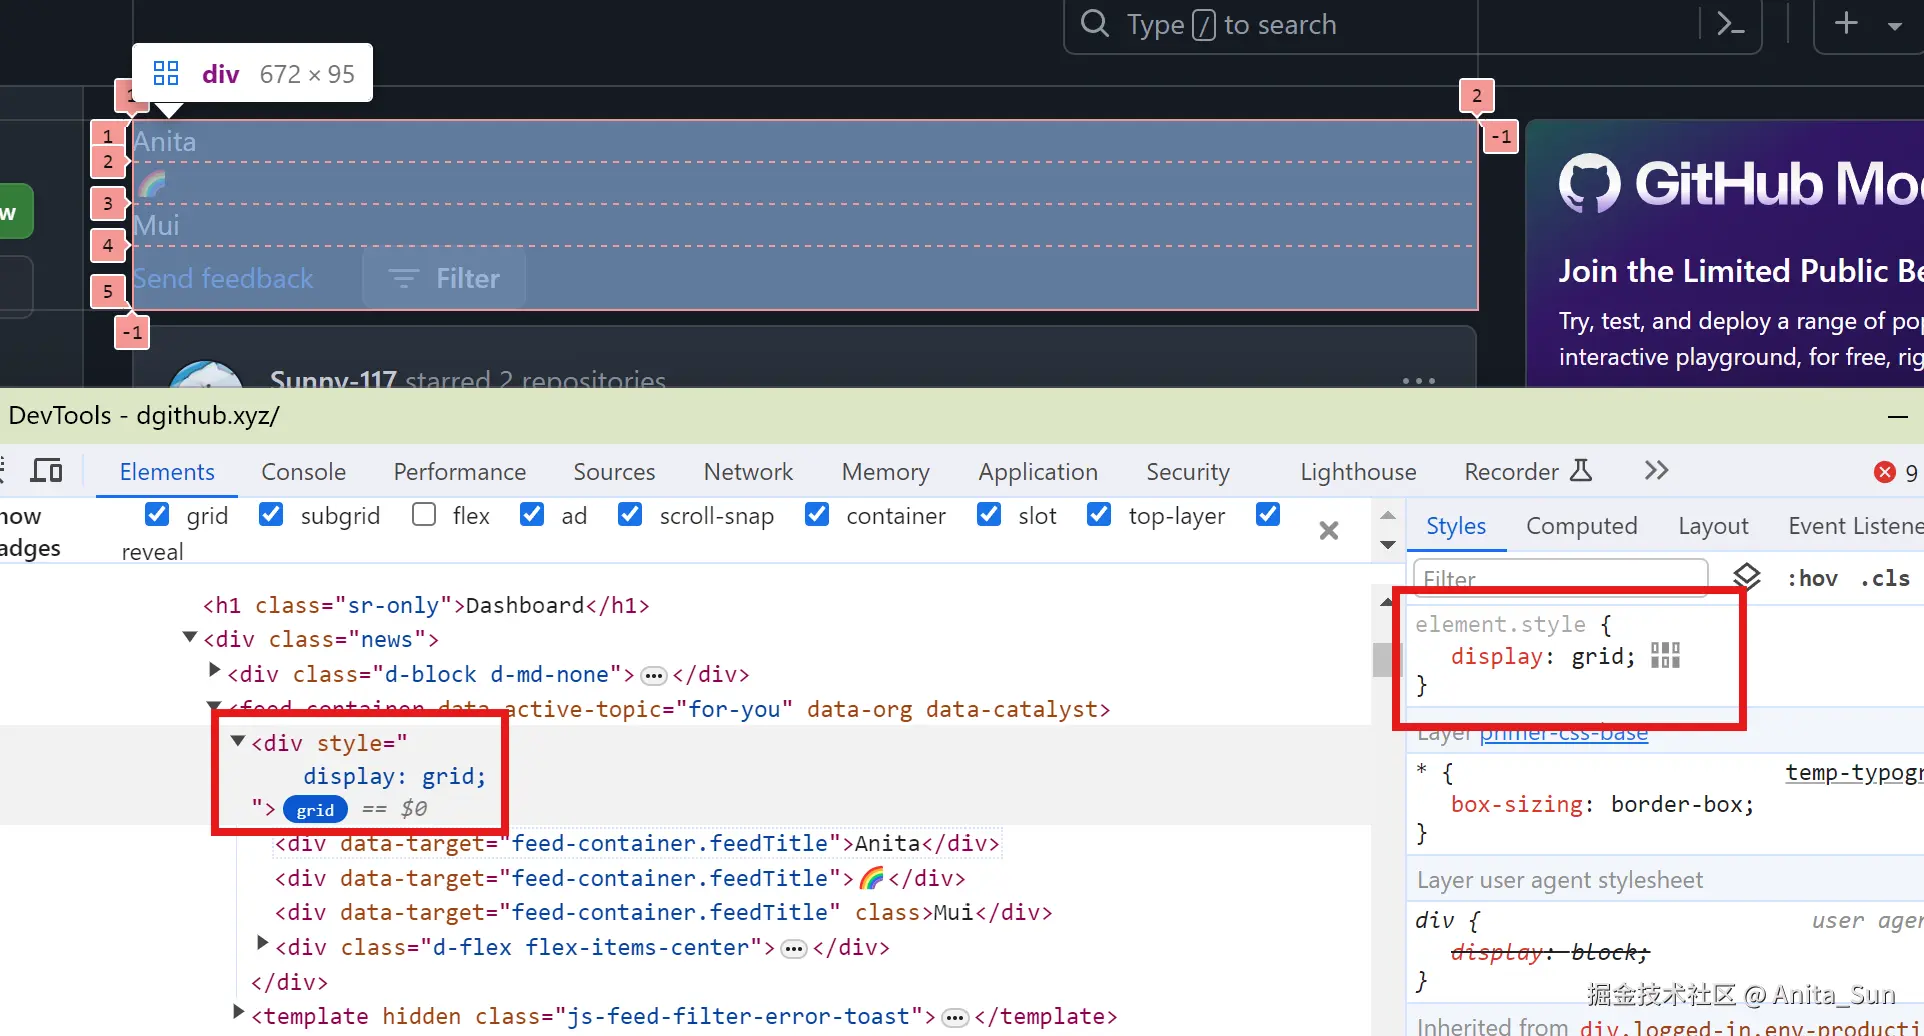Collapse the div style="display: grid" node
1924x1036 pixels.
pyautogui.click(x=238, y=741)
